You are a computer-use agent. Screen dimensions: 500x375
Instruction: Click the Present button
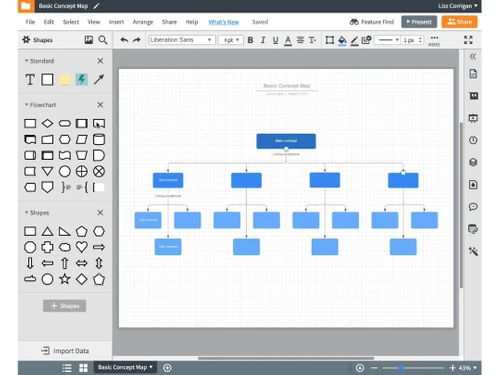419,22
